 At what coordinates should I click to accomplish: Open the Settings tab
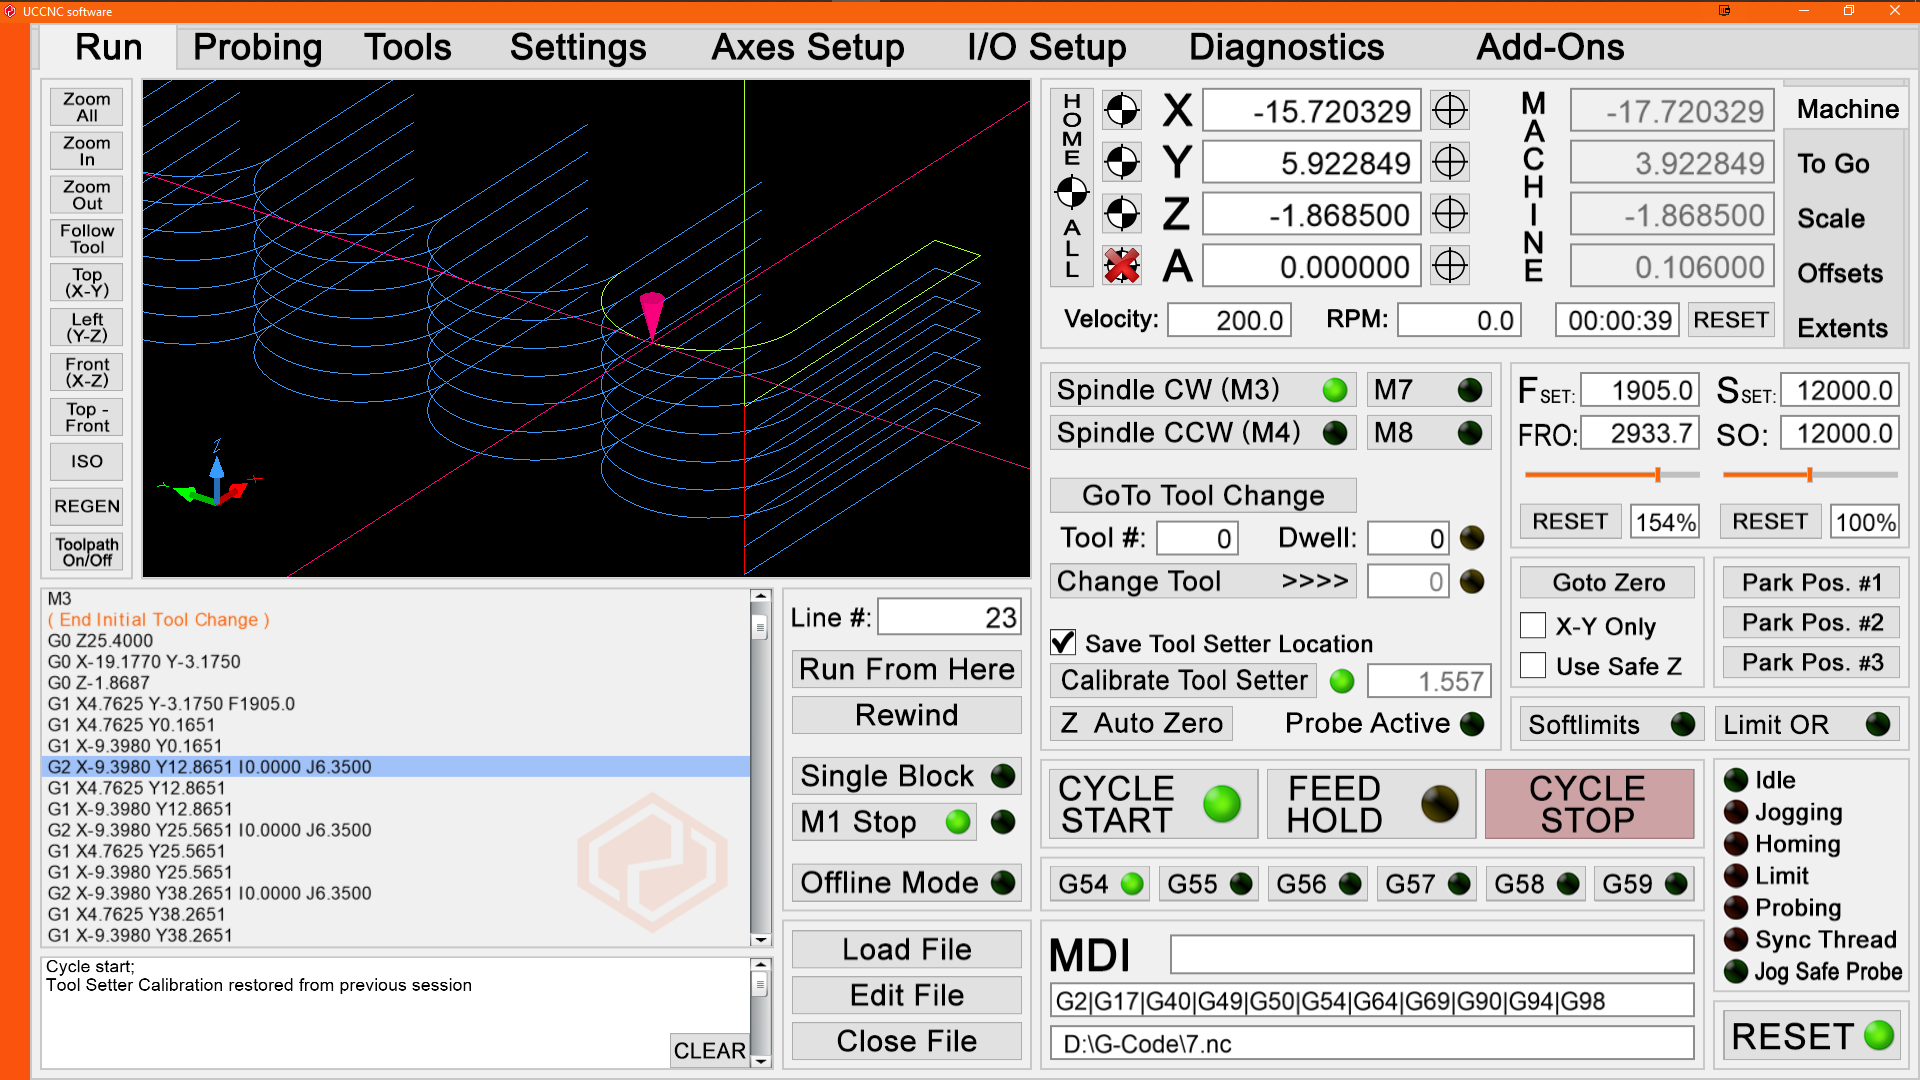click(578, 47)
